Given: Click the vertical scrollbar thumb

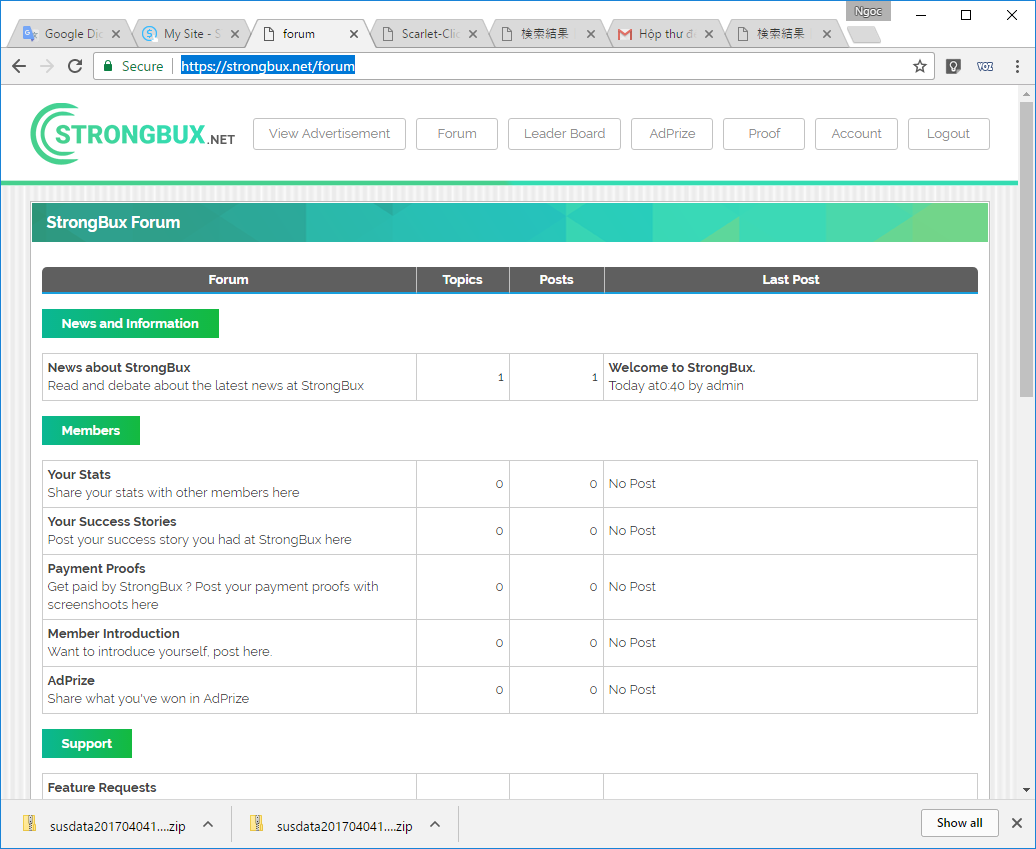Looking at the screenshot, I should pos(1026,248).
